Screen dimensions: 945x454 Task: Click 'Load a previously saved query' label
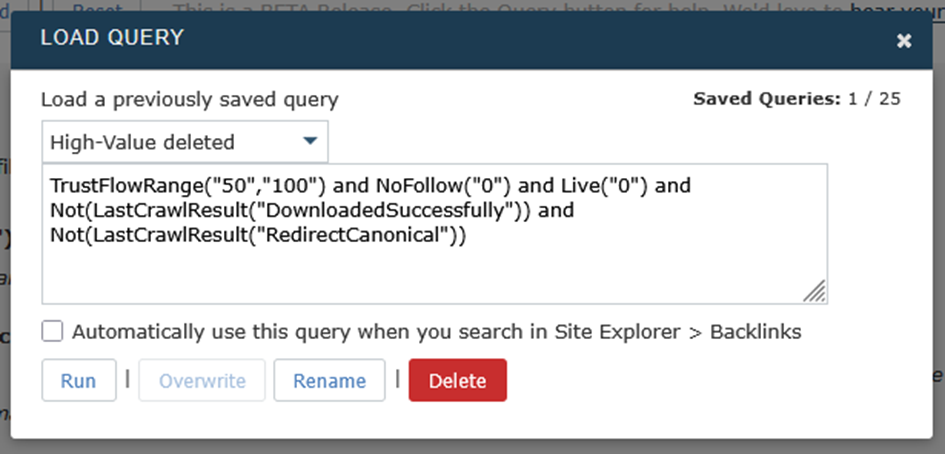tap(189, 99)
